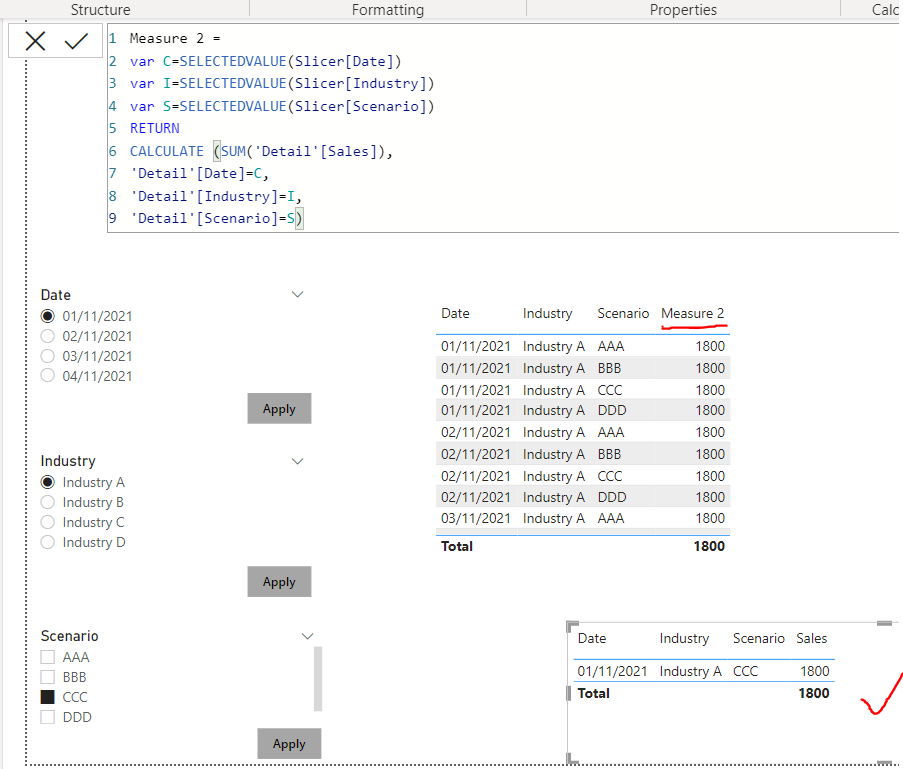Check the AAA scenario checkbox
Viewport: 903px width, 769px height.
click(x=48, y=657)
